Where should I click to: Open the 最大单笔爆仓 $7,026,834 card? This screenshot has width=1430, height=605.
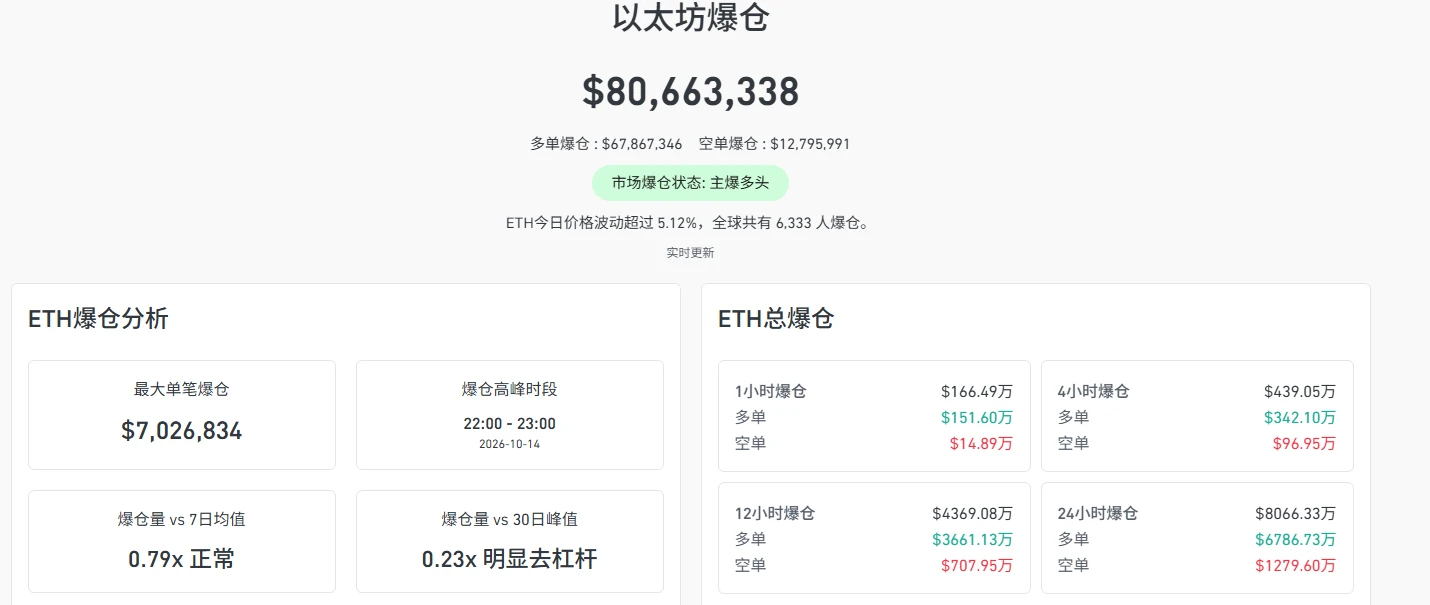tap(182, 415)
